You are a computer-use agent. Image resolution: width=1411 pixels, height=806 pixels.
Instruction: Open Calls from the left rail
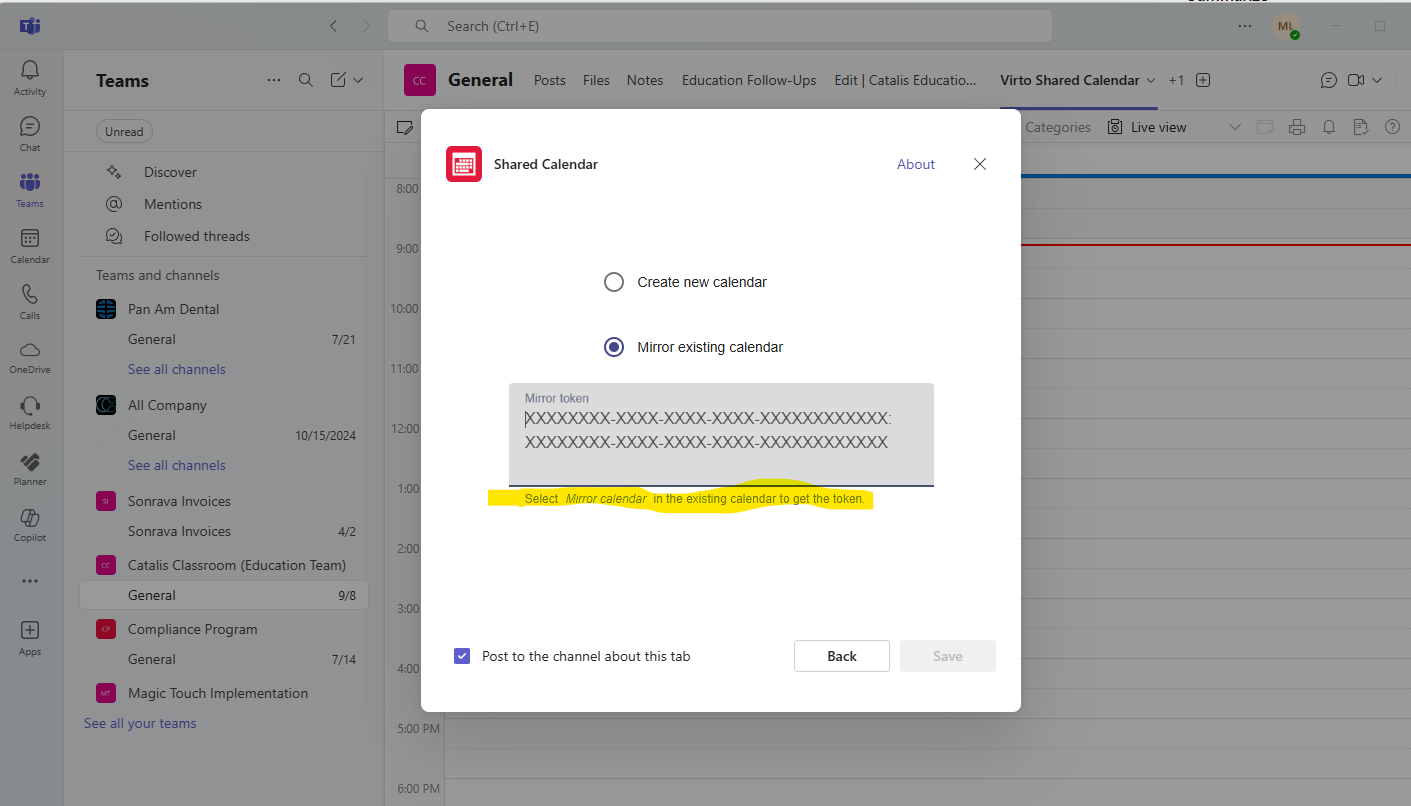coord(30,301)
